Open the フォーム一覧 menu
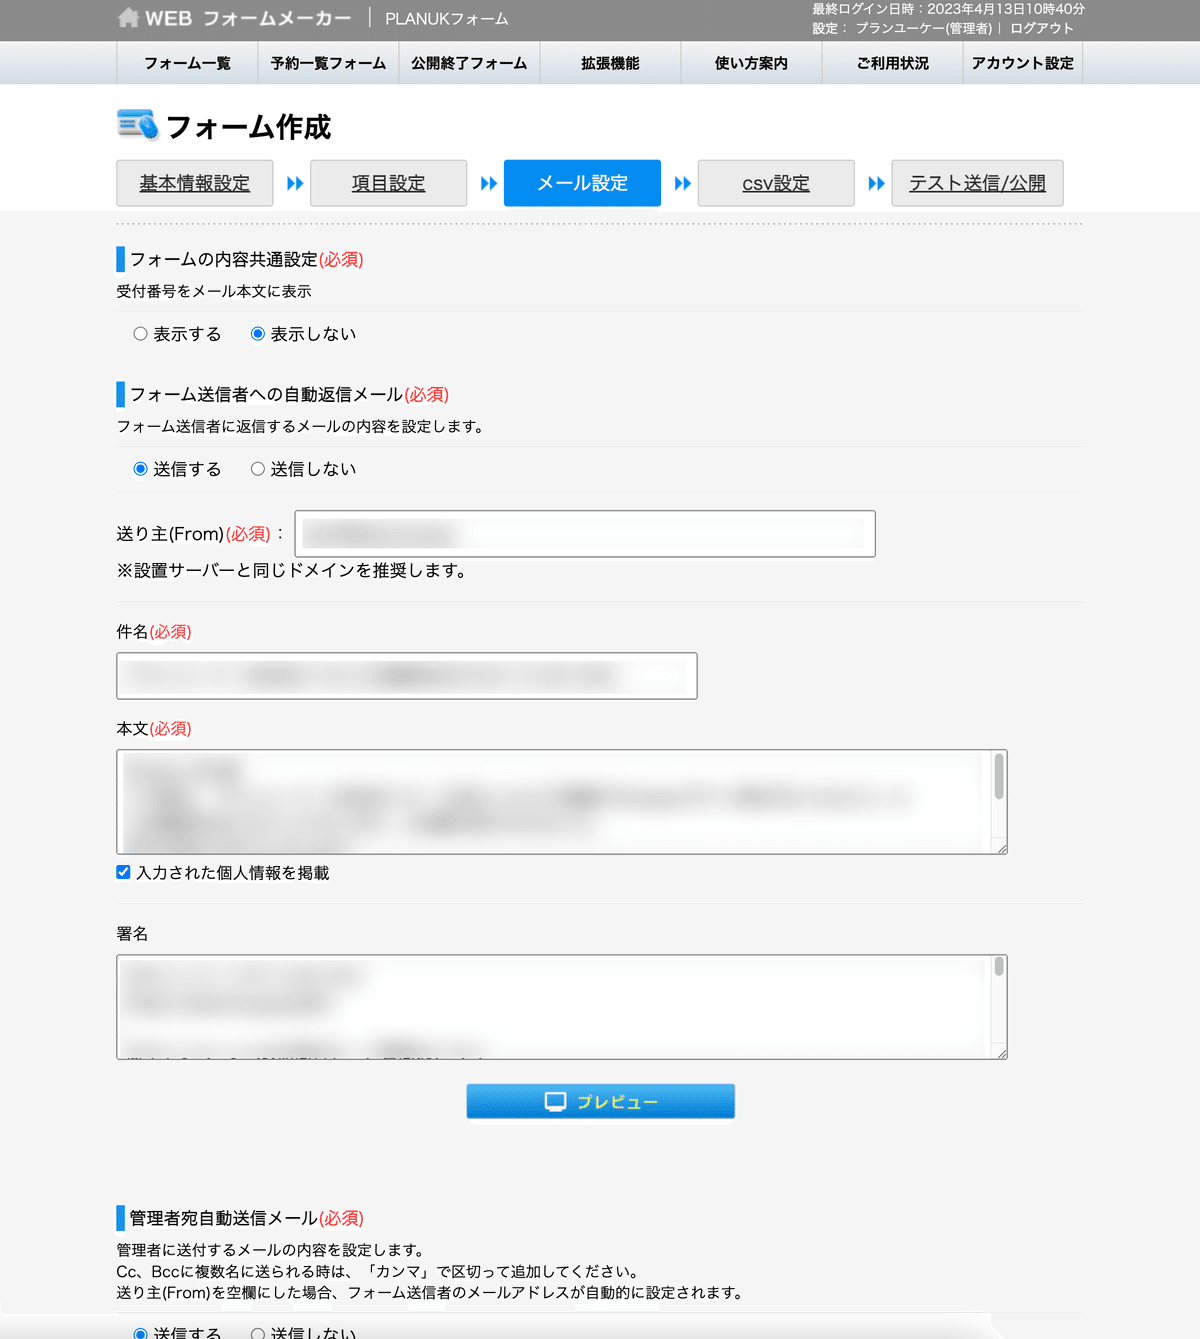The image size is (1200, 1339). pos(187,63)
